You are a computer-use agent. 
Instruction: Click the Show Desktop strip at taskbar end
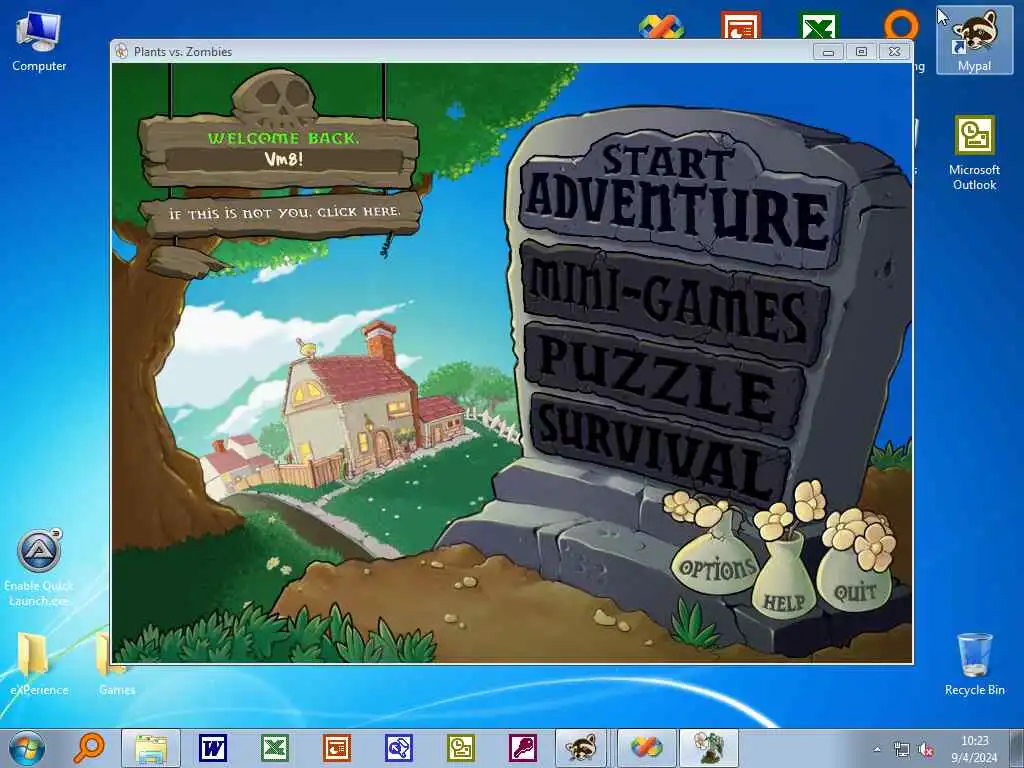pos(1018,748)
